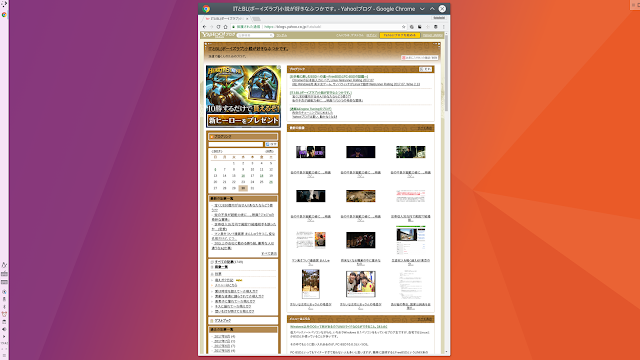Viewport: 640px width, 360px height.
Task: Bookmark this page with the star icon
Action: click(404, 27)
